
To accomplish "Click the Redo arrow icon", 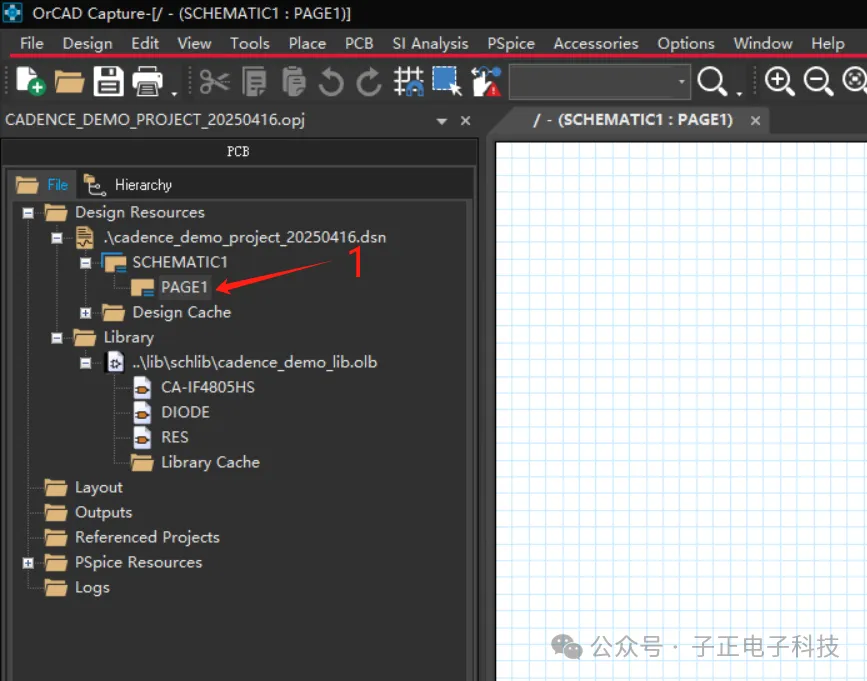I will click(369, 82).
